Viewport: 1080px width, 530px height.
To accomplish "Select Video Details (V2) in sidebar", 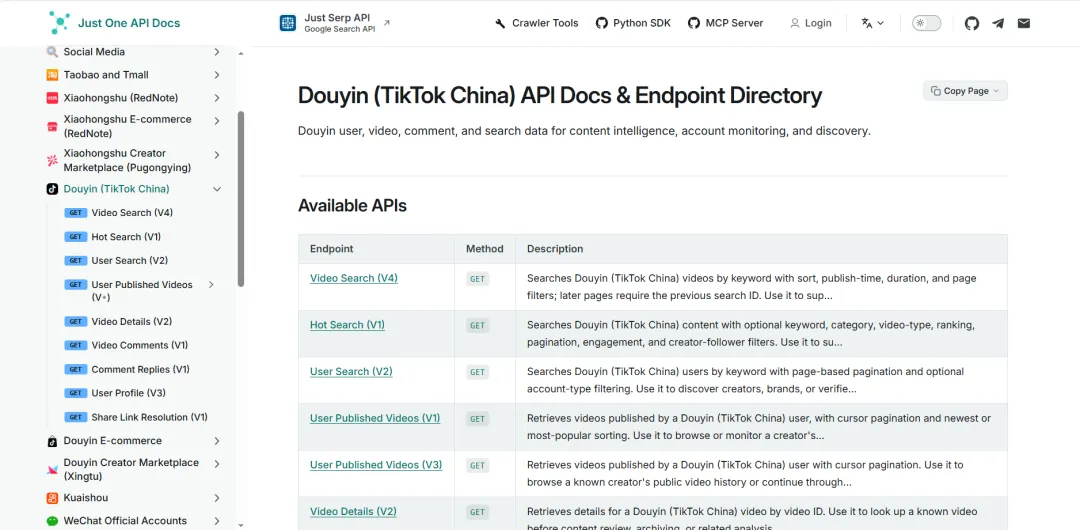I will coord(132,322).
